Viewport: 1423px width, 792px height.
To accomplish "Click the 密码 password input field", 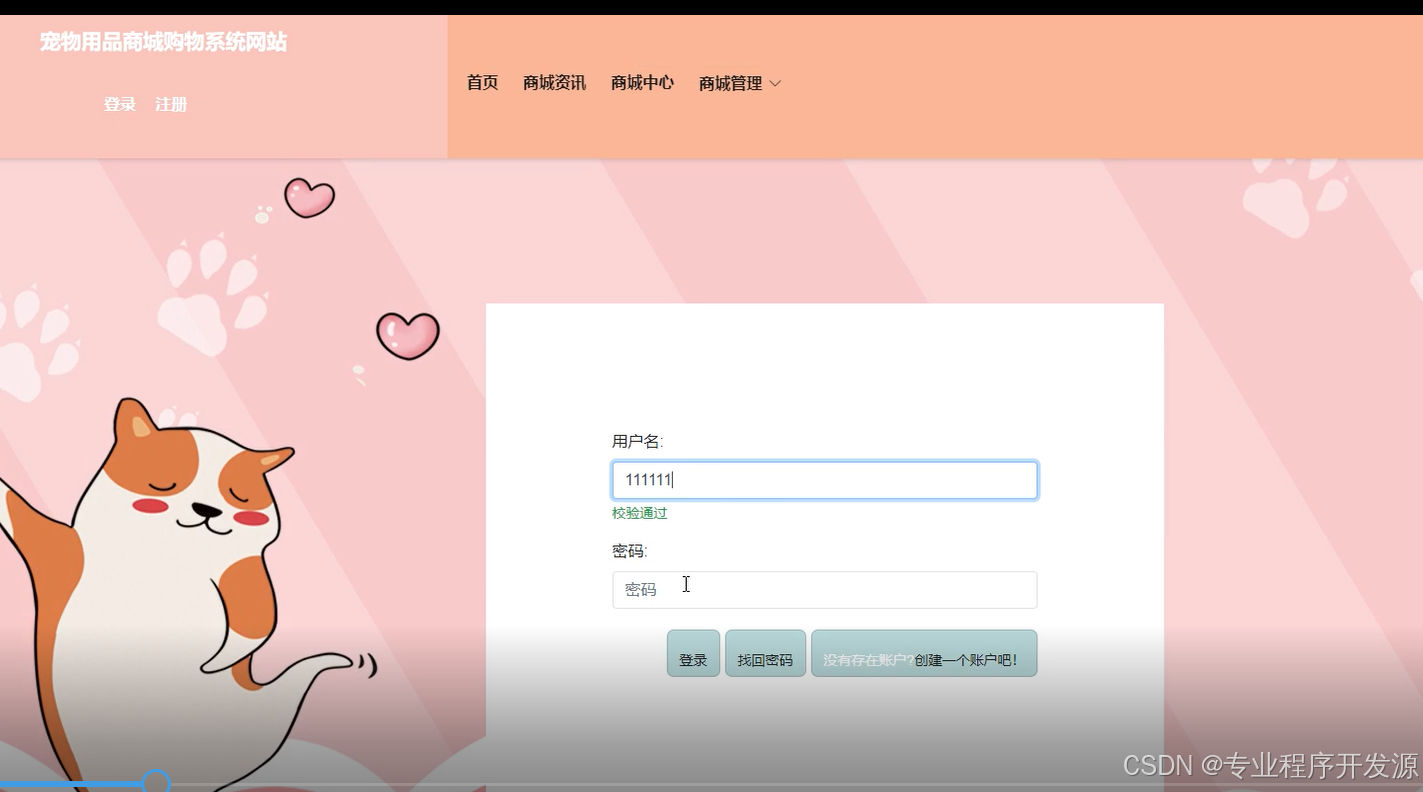I will tap(825, 590).
